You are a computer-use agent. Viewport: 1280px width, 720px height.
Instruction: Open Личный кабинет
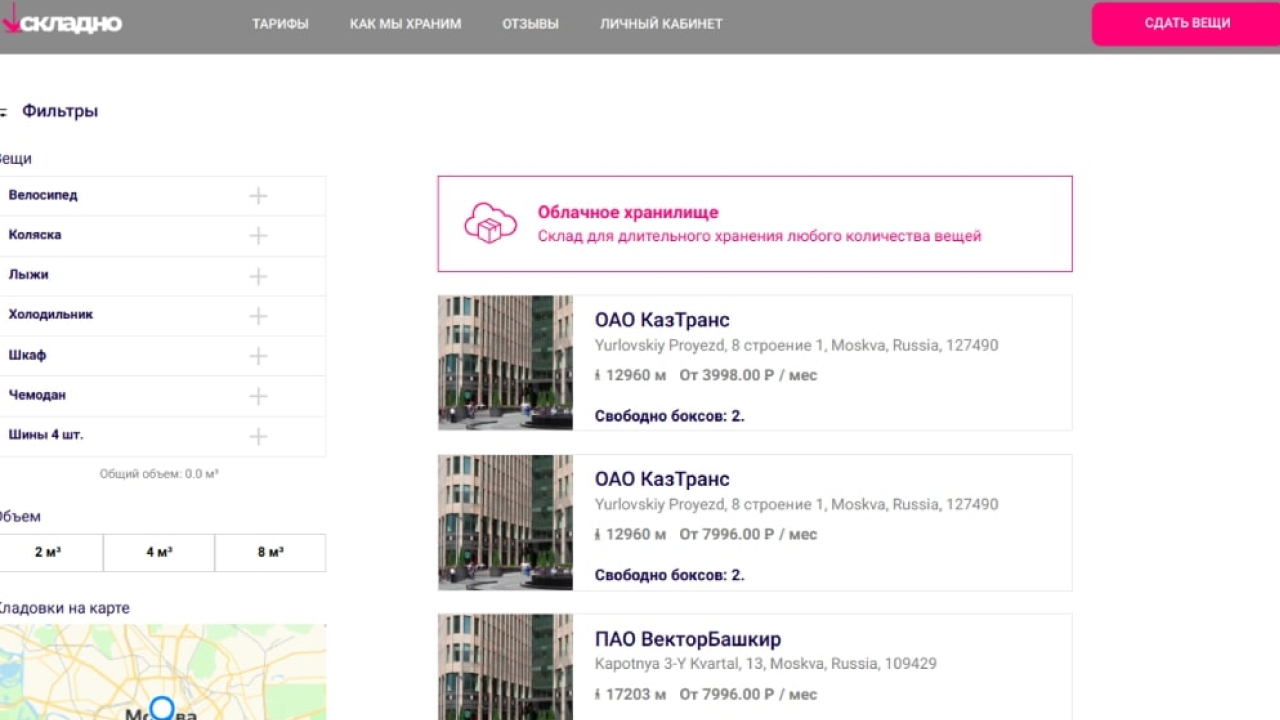(x=660, y=24)
